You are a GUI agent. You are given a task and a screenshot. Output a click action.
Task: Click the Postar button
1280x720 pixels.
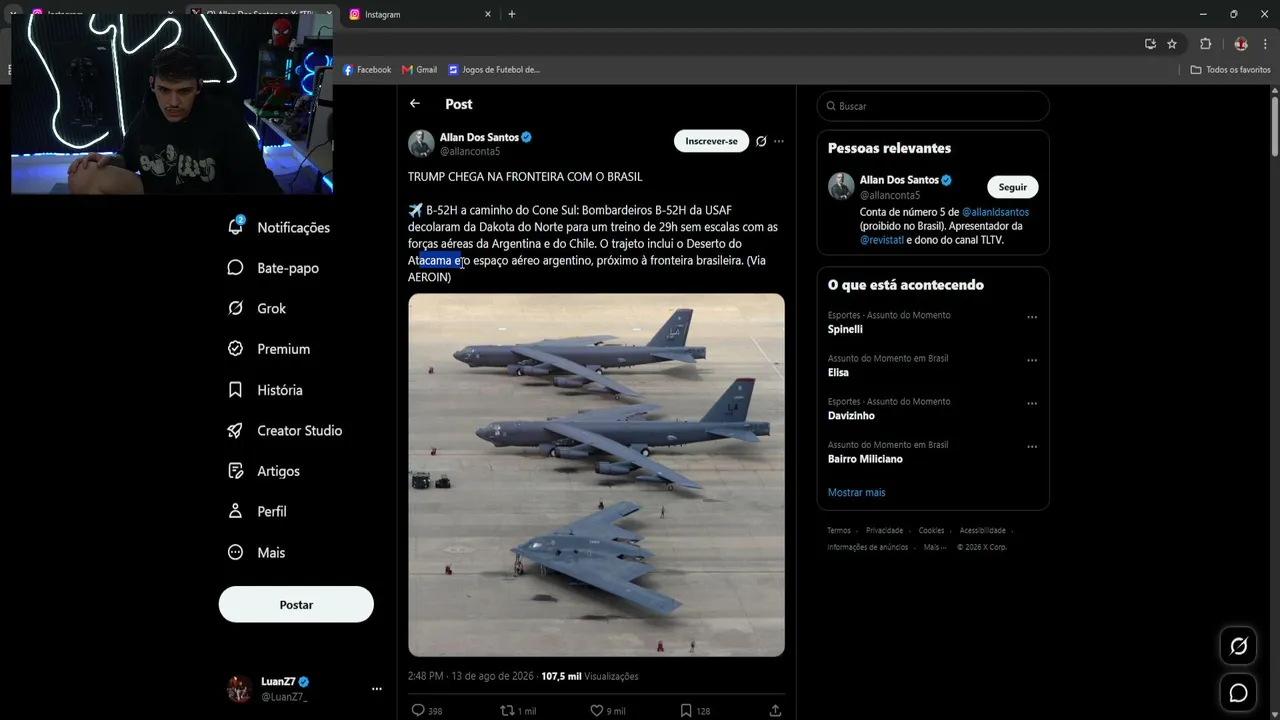tap(296, 605)
